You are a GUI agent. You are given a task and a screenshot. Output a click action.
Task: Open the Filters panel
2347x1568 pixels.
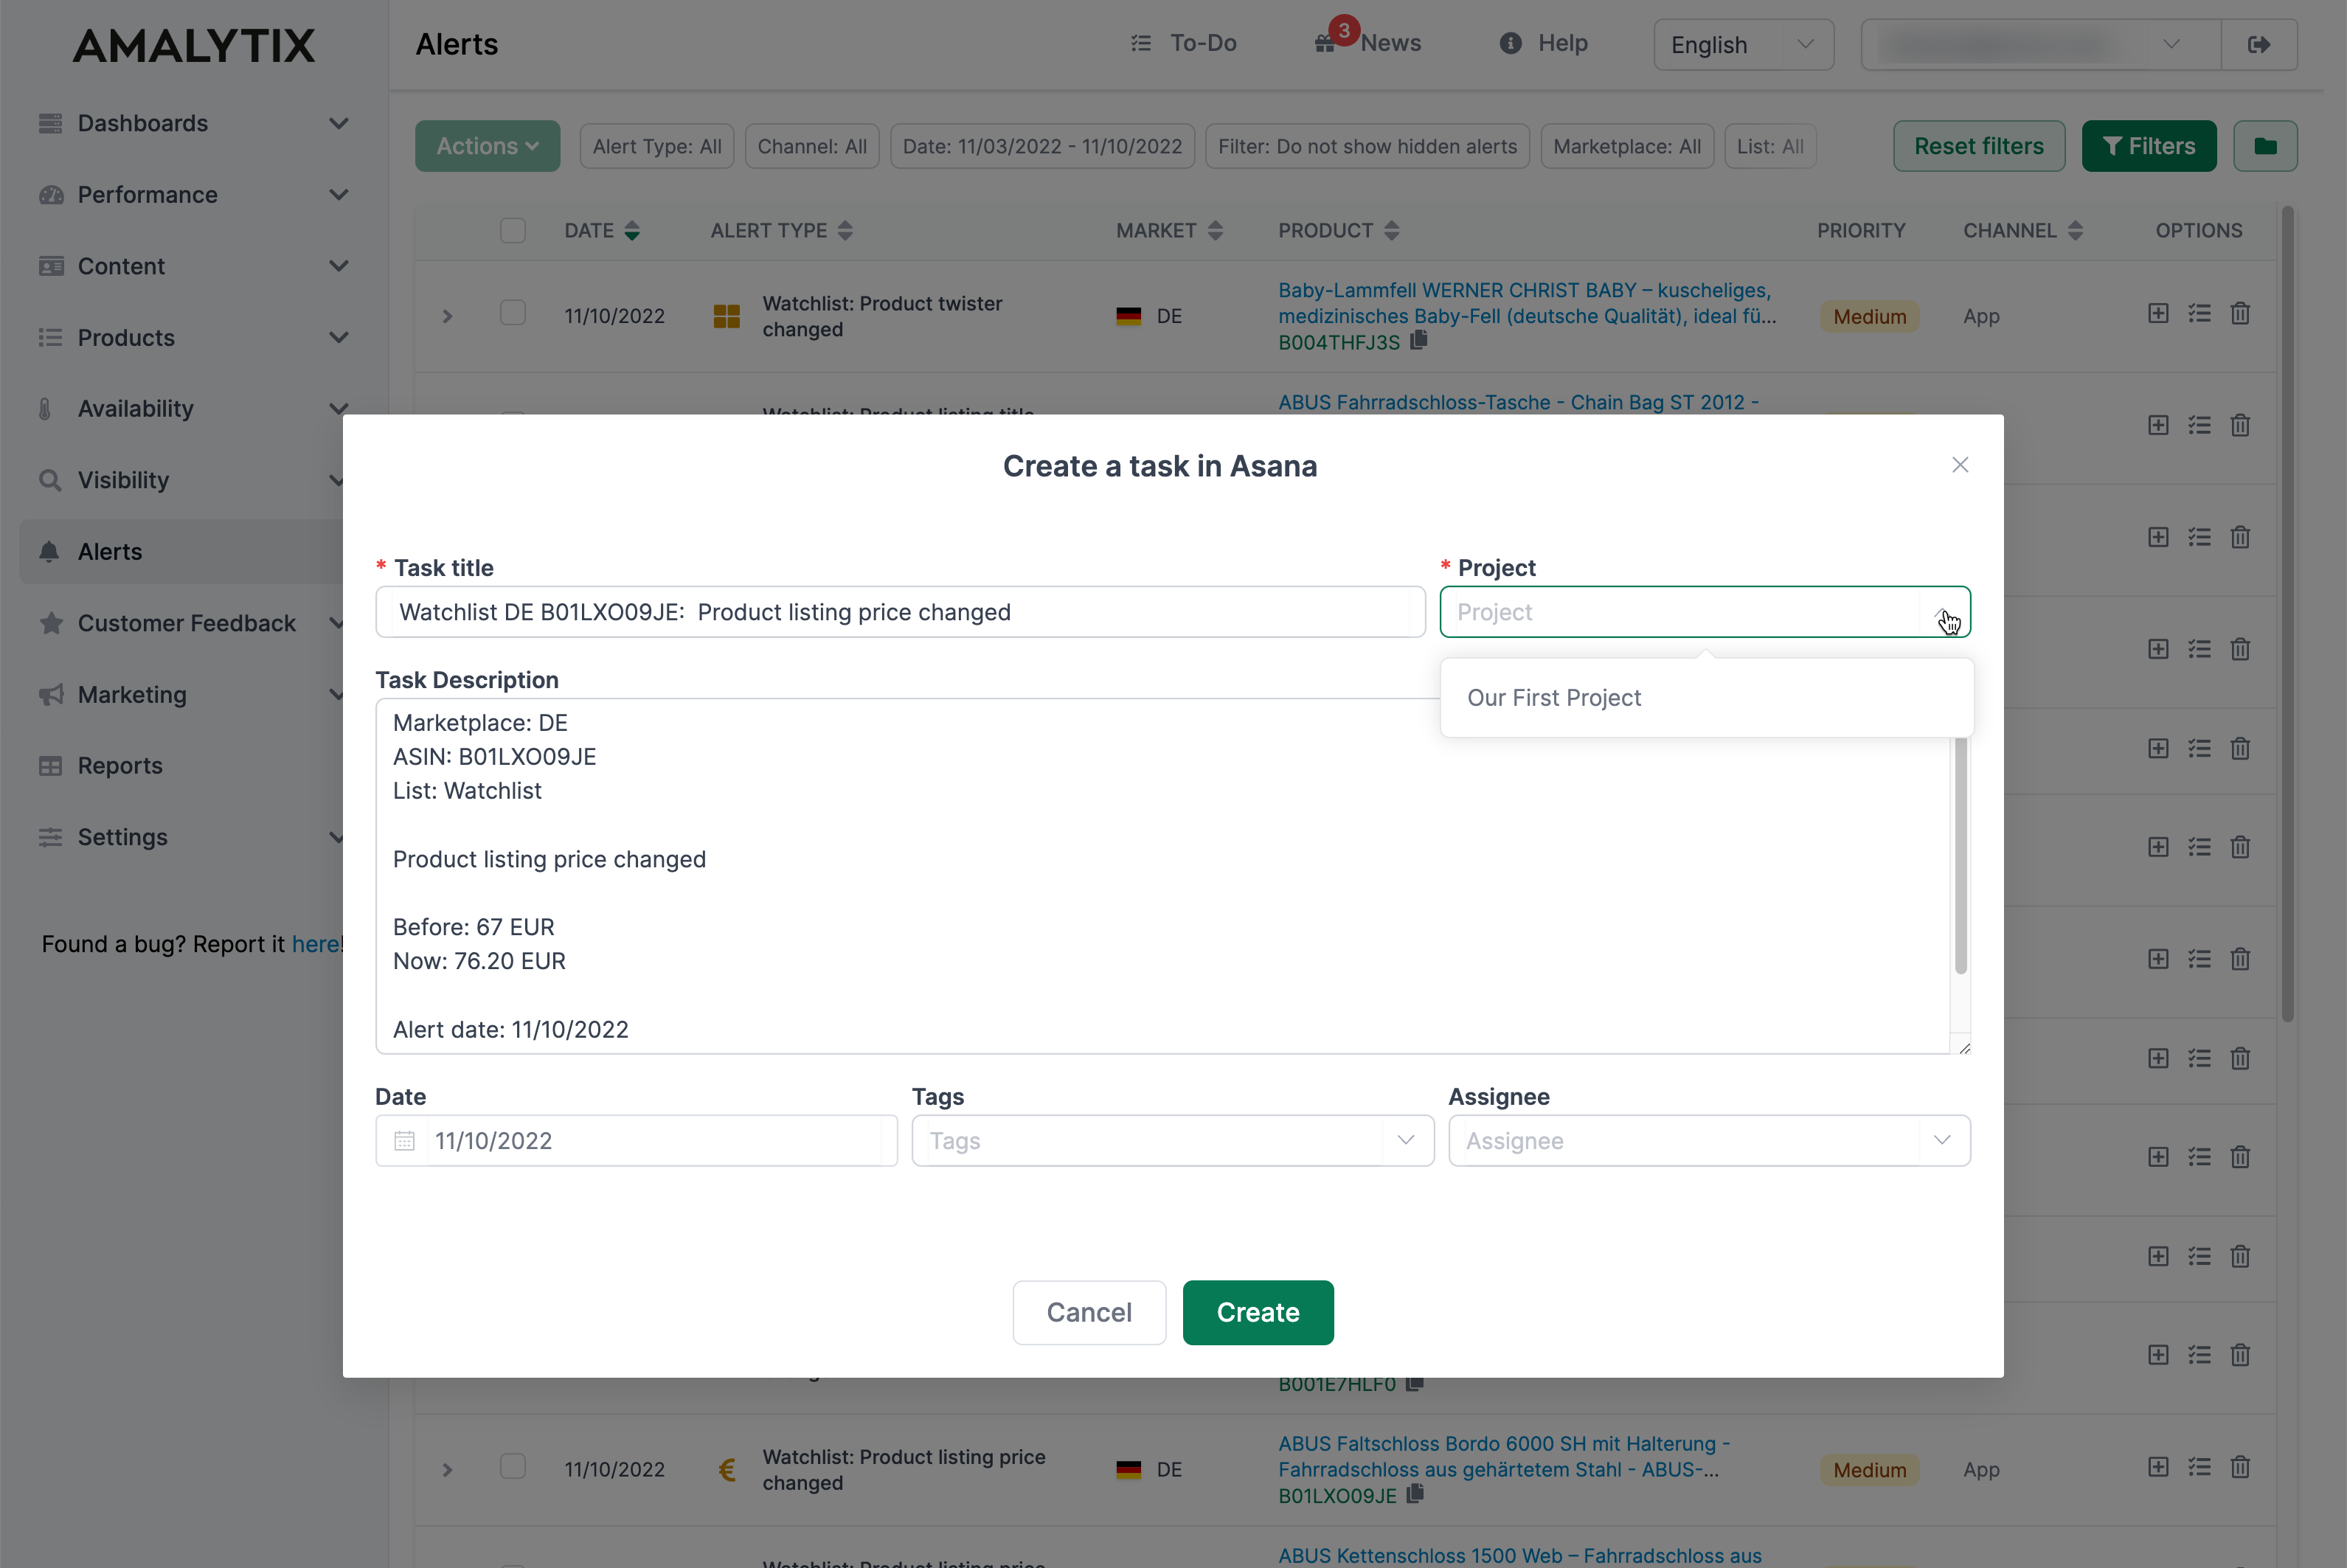[2148, 146]
